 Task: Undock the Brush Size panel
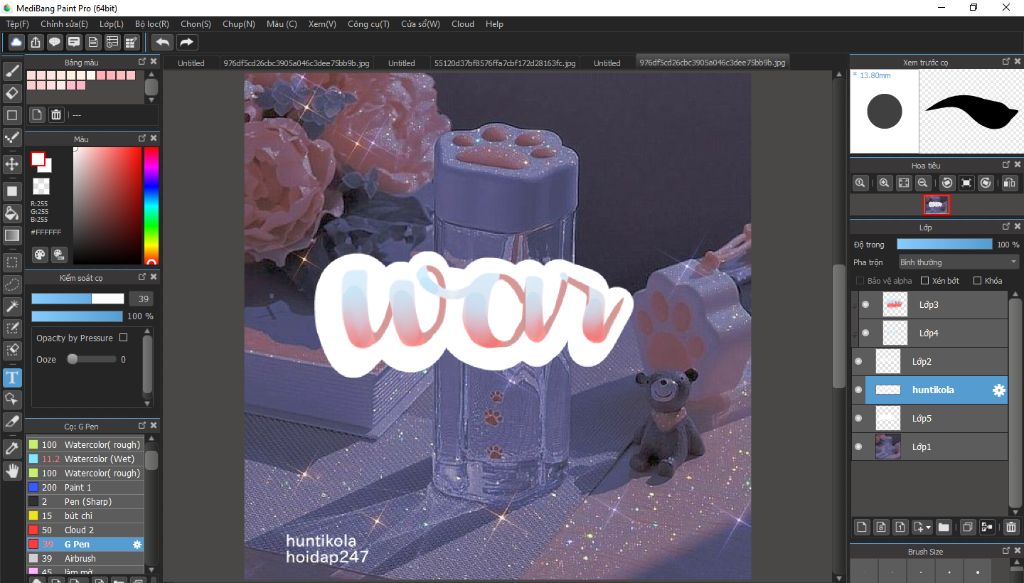[x=1006, y=551]
